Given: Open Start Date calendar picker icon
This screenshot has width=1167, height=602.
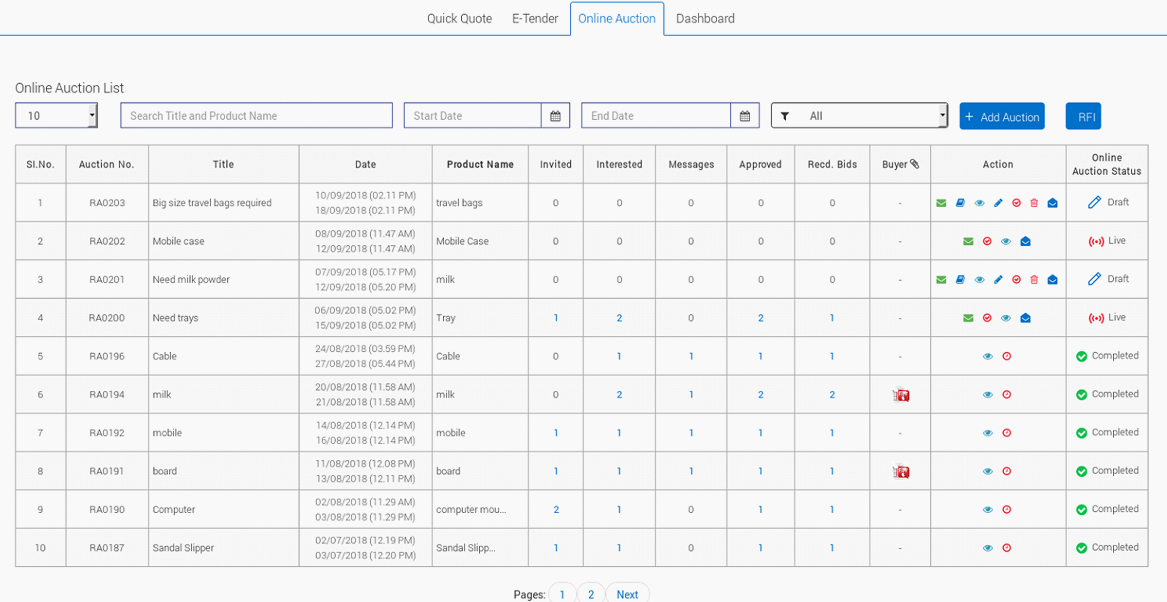Looking at the screenshot, I should click(x=555, y=116).
